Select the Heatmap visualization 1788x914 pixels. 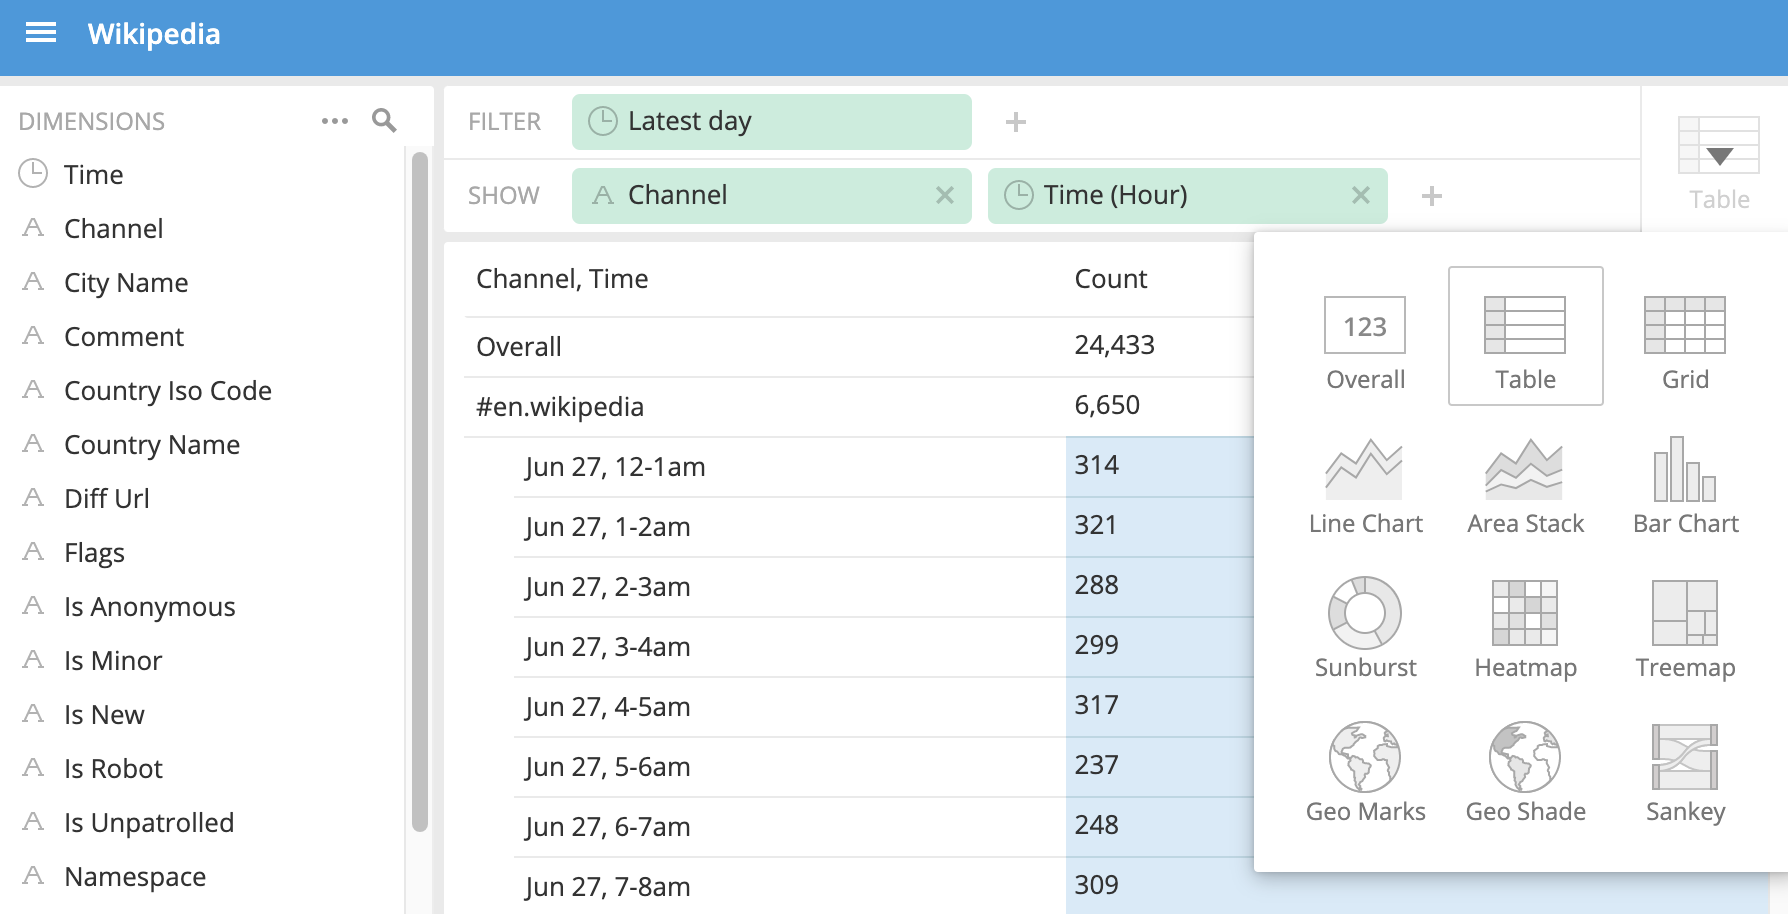[x=1525, y=631]
